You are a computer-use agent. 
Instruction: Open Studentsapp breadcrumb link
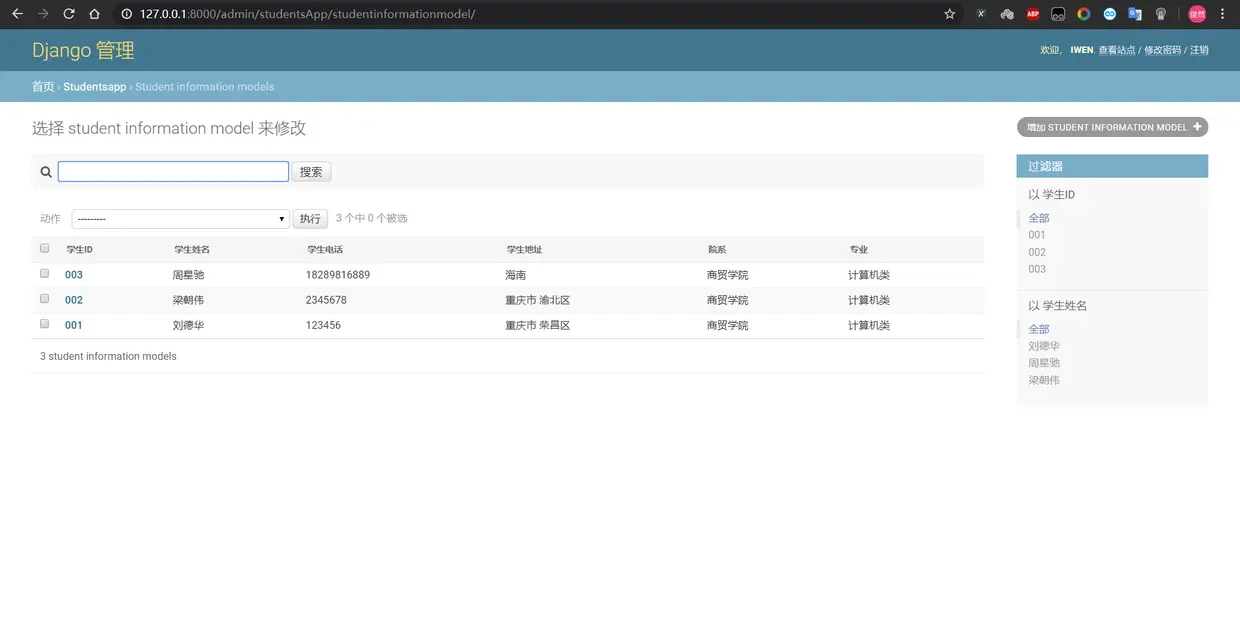(95, 87)
